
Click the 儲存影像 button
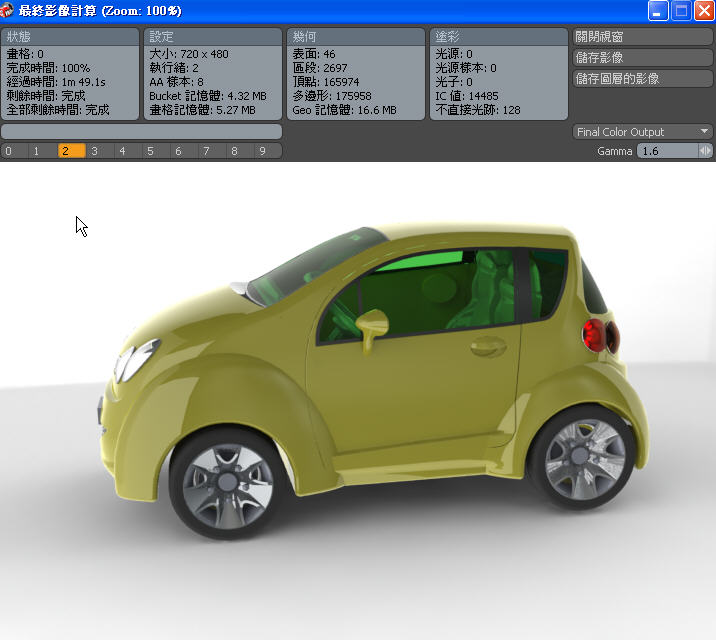[642, 58]
